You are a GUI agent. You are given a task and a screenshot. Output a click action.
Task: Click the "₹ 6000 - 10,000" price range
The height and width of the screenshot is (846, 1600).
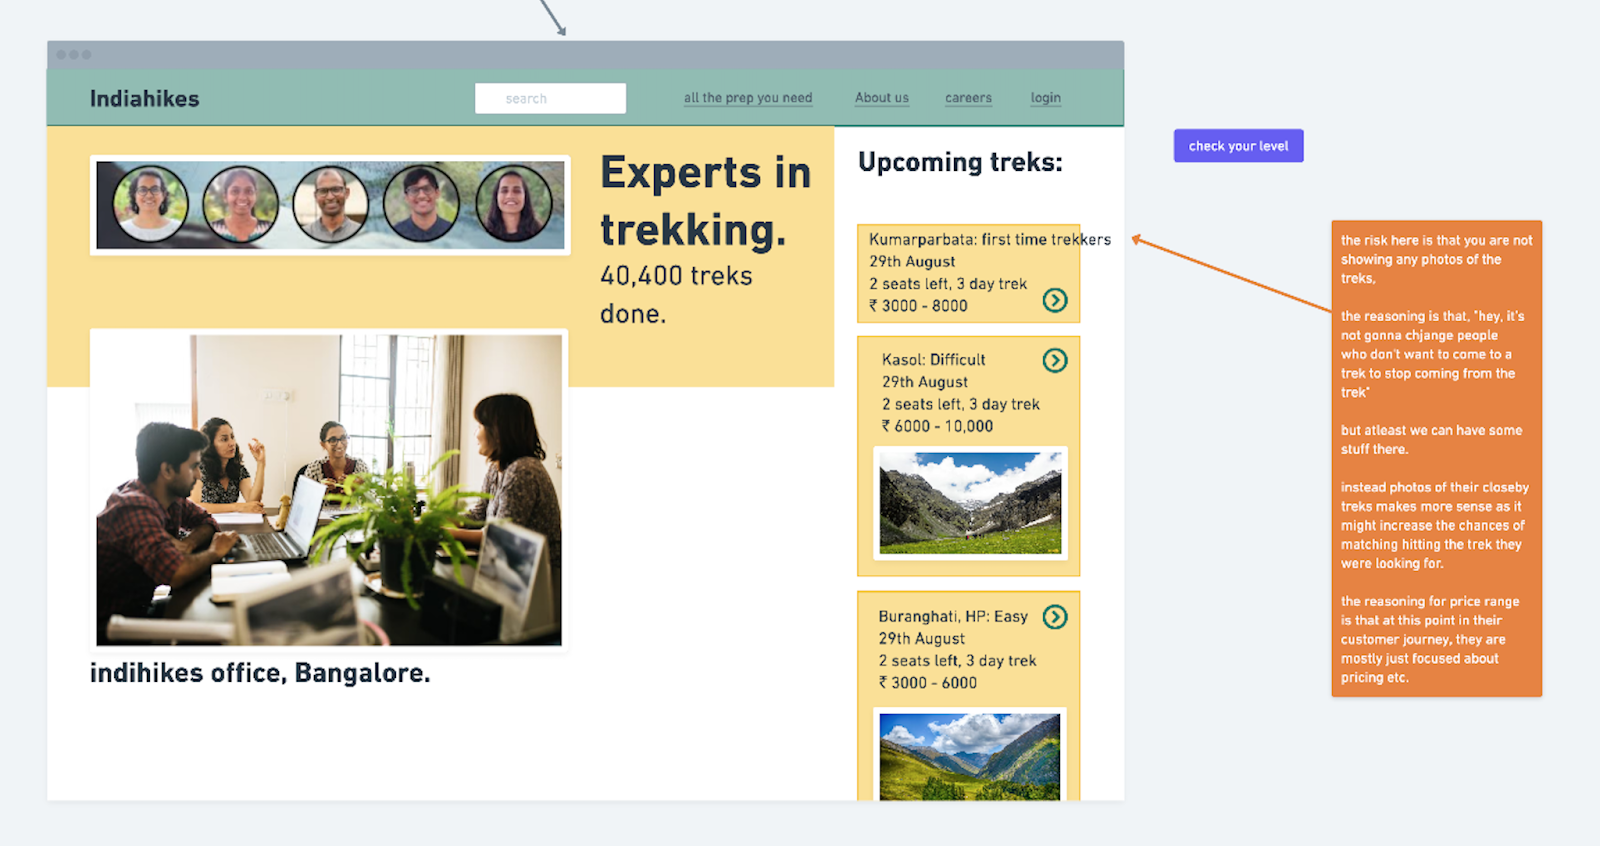click(x=938, y=426)
